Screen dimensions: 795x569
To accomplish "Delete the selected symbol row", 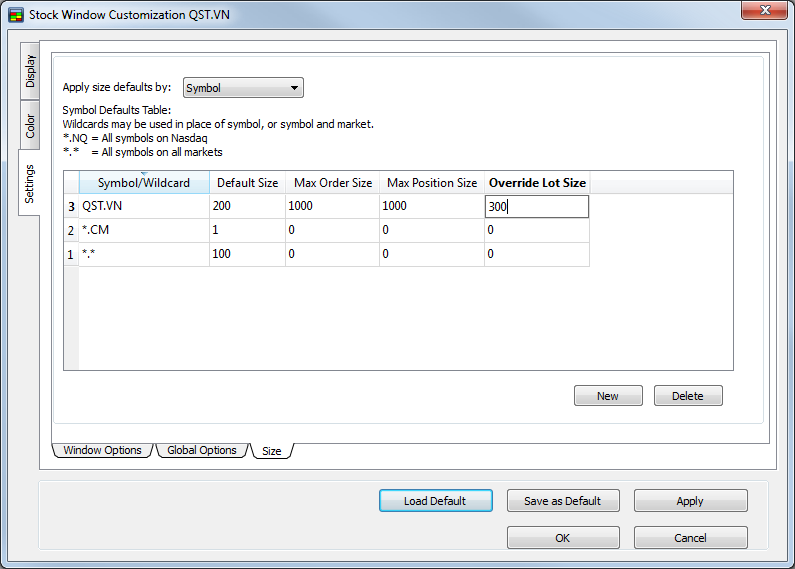I will (x=688, y=396).
